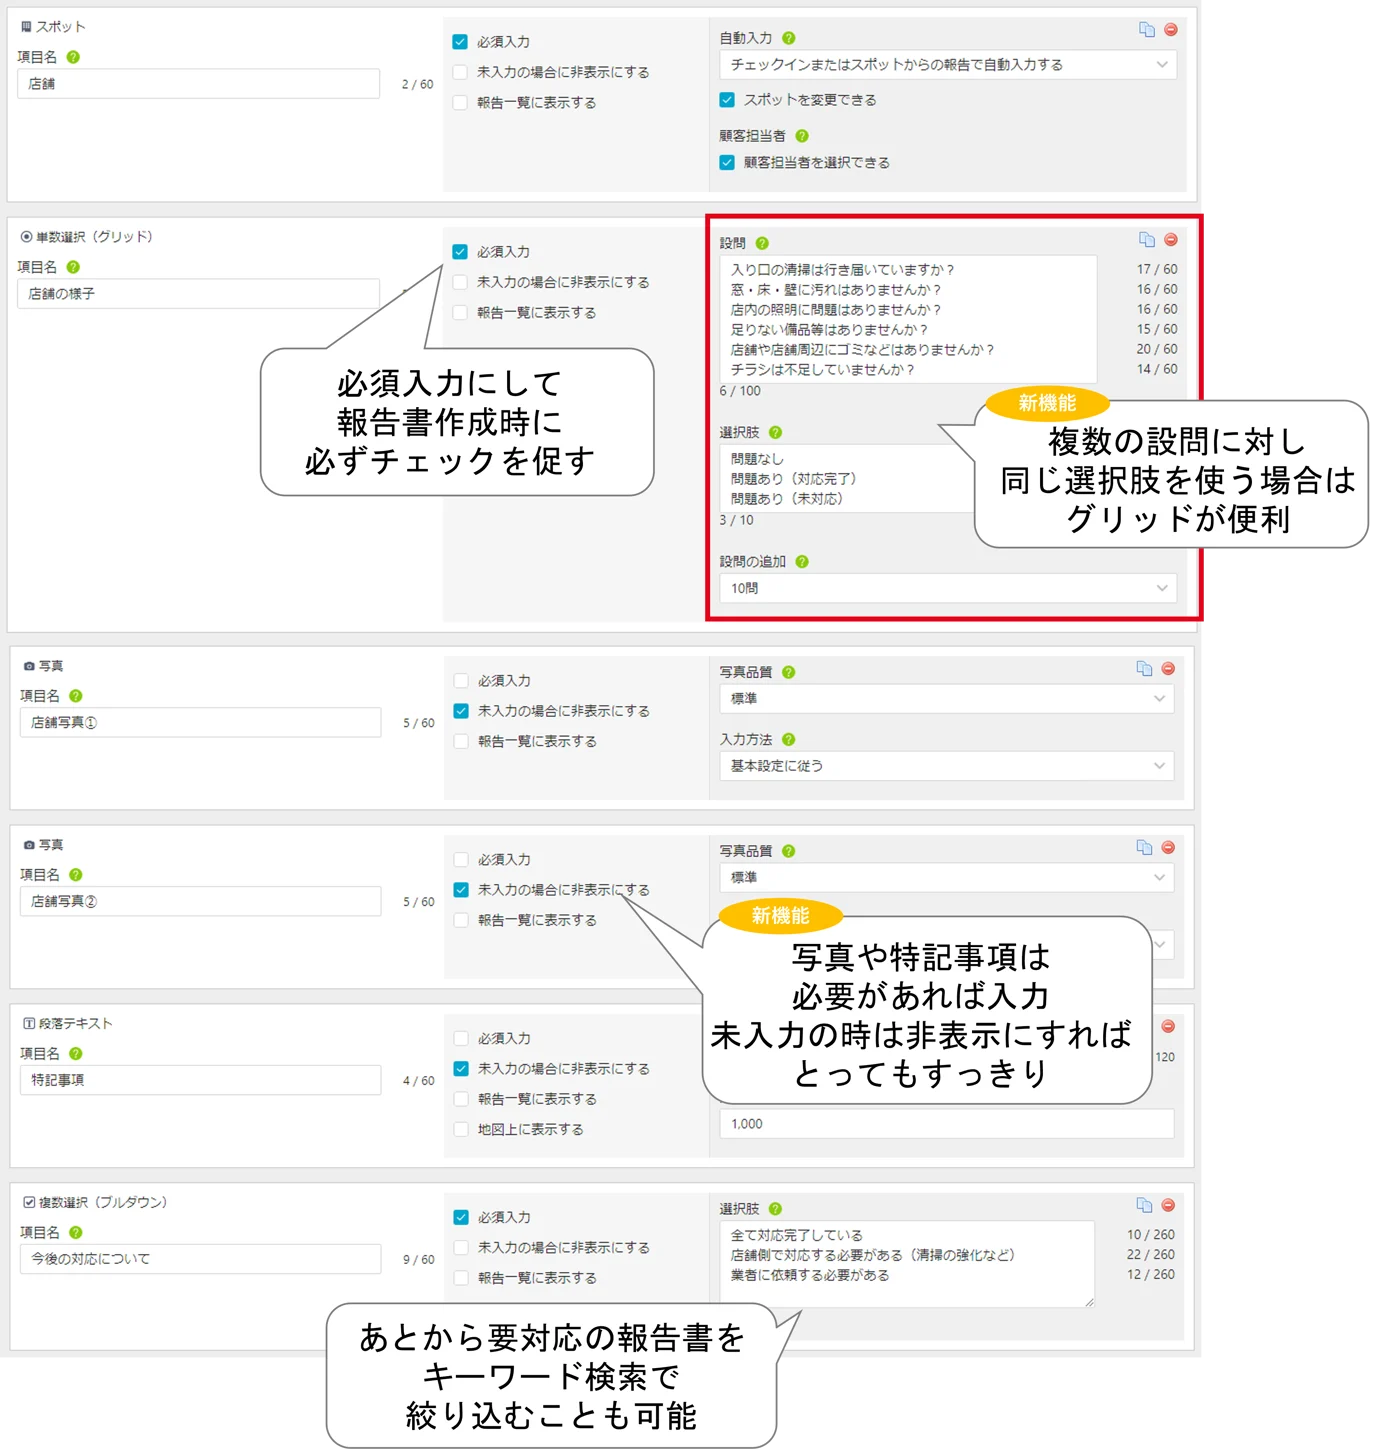Edit the pulldown 選択肢 options text area

click(907, 1264)
